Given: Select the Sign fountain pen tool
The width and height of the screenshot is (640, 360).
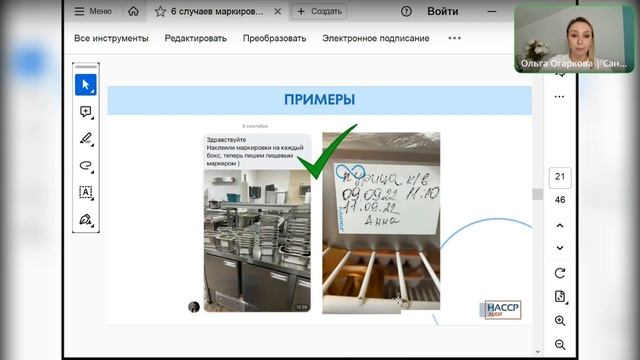Looking at the screenshot, I should pos(86,220).
